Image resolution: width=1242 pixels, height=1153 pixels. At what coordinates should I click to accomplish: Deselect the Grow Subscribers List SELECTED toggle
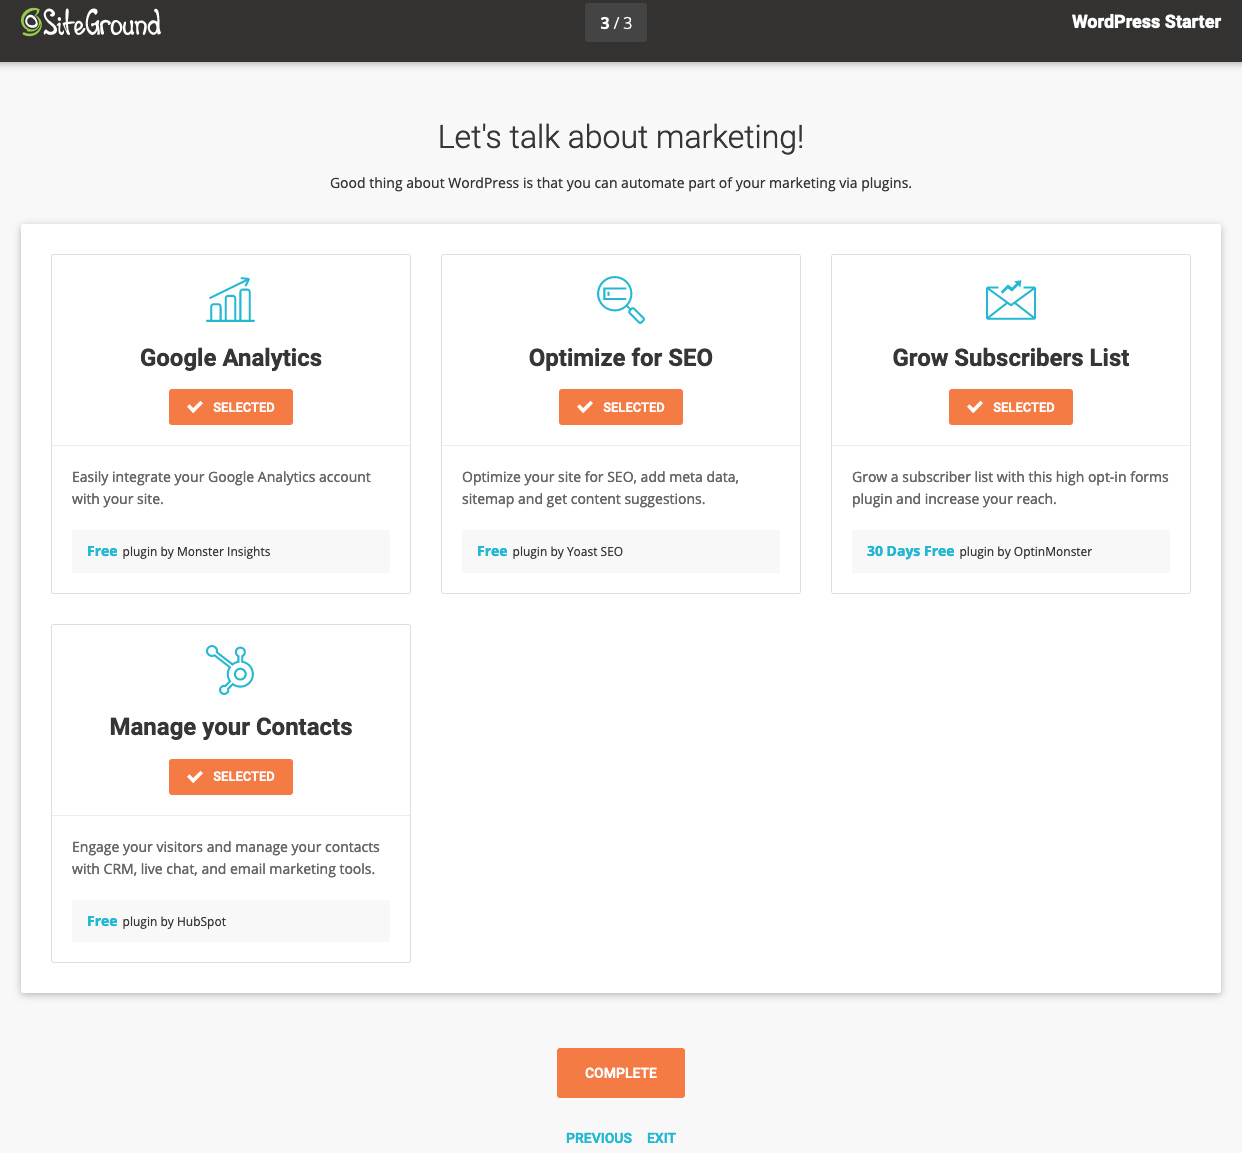click(x=1011, y=407)
